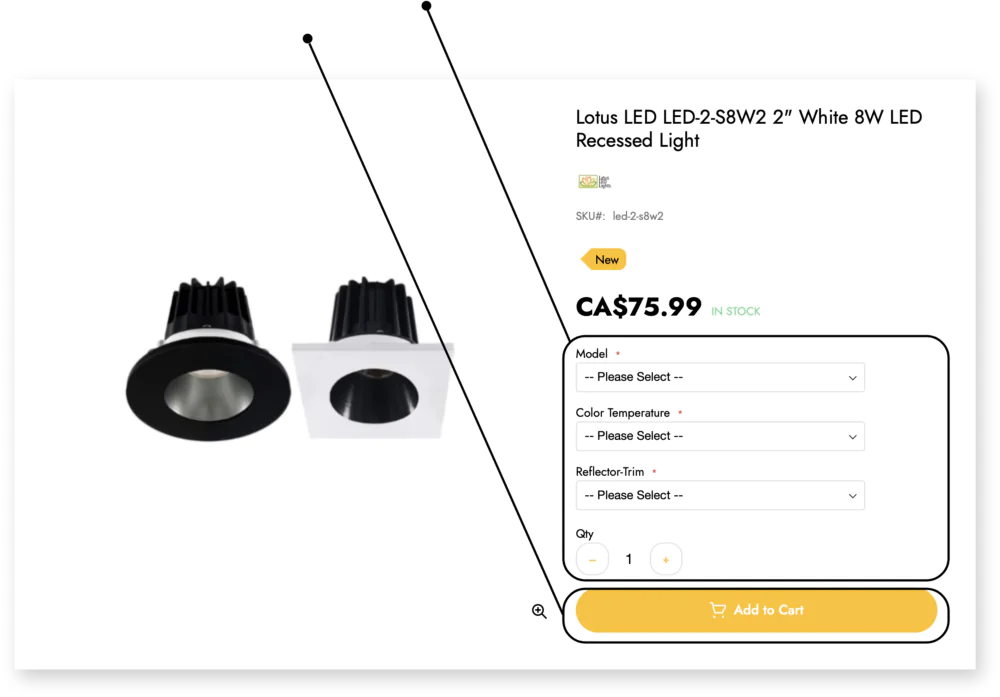The height and width of the screenshot is (697, 1000).
Task: Click the product title Lotus LED LED-2-S8W2
Action: point(749,129)
